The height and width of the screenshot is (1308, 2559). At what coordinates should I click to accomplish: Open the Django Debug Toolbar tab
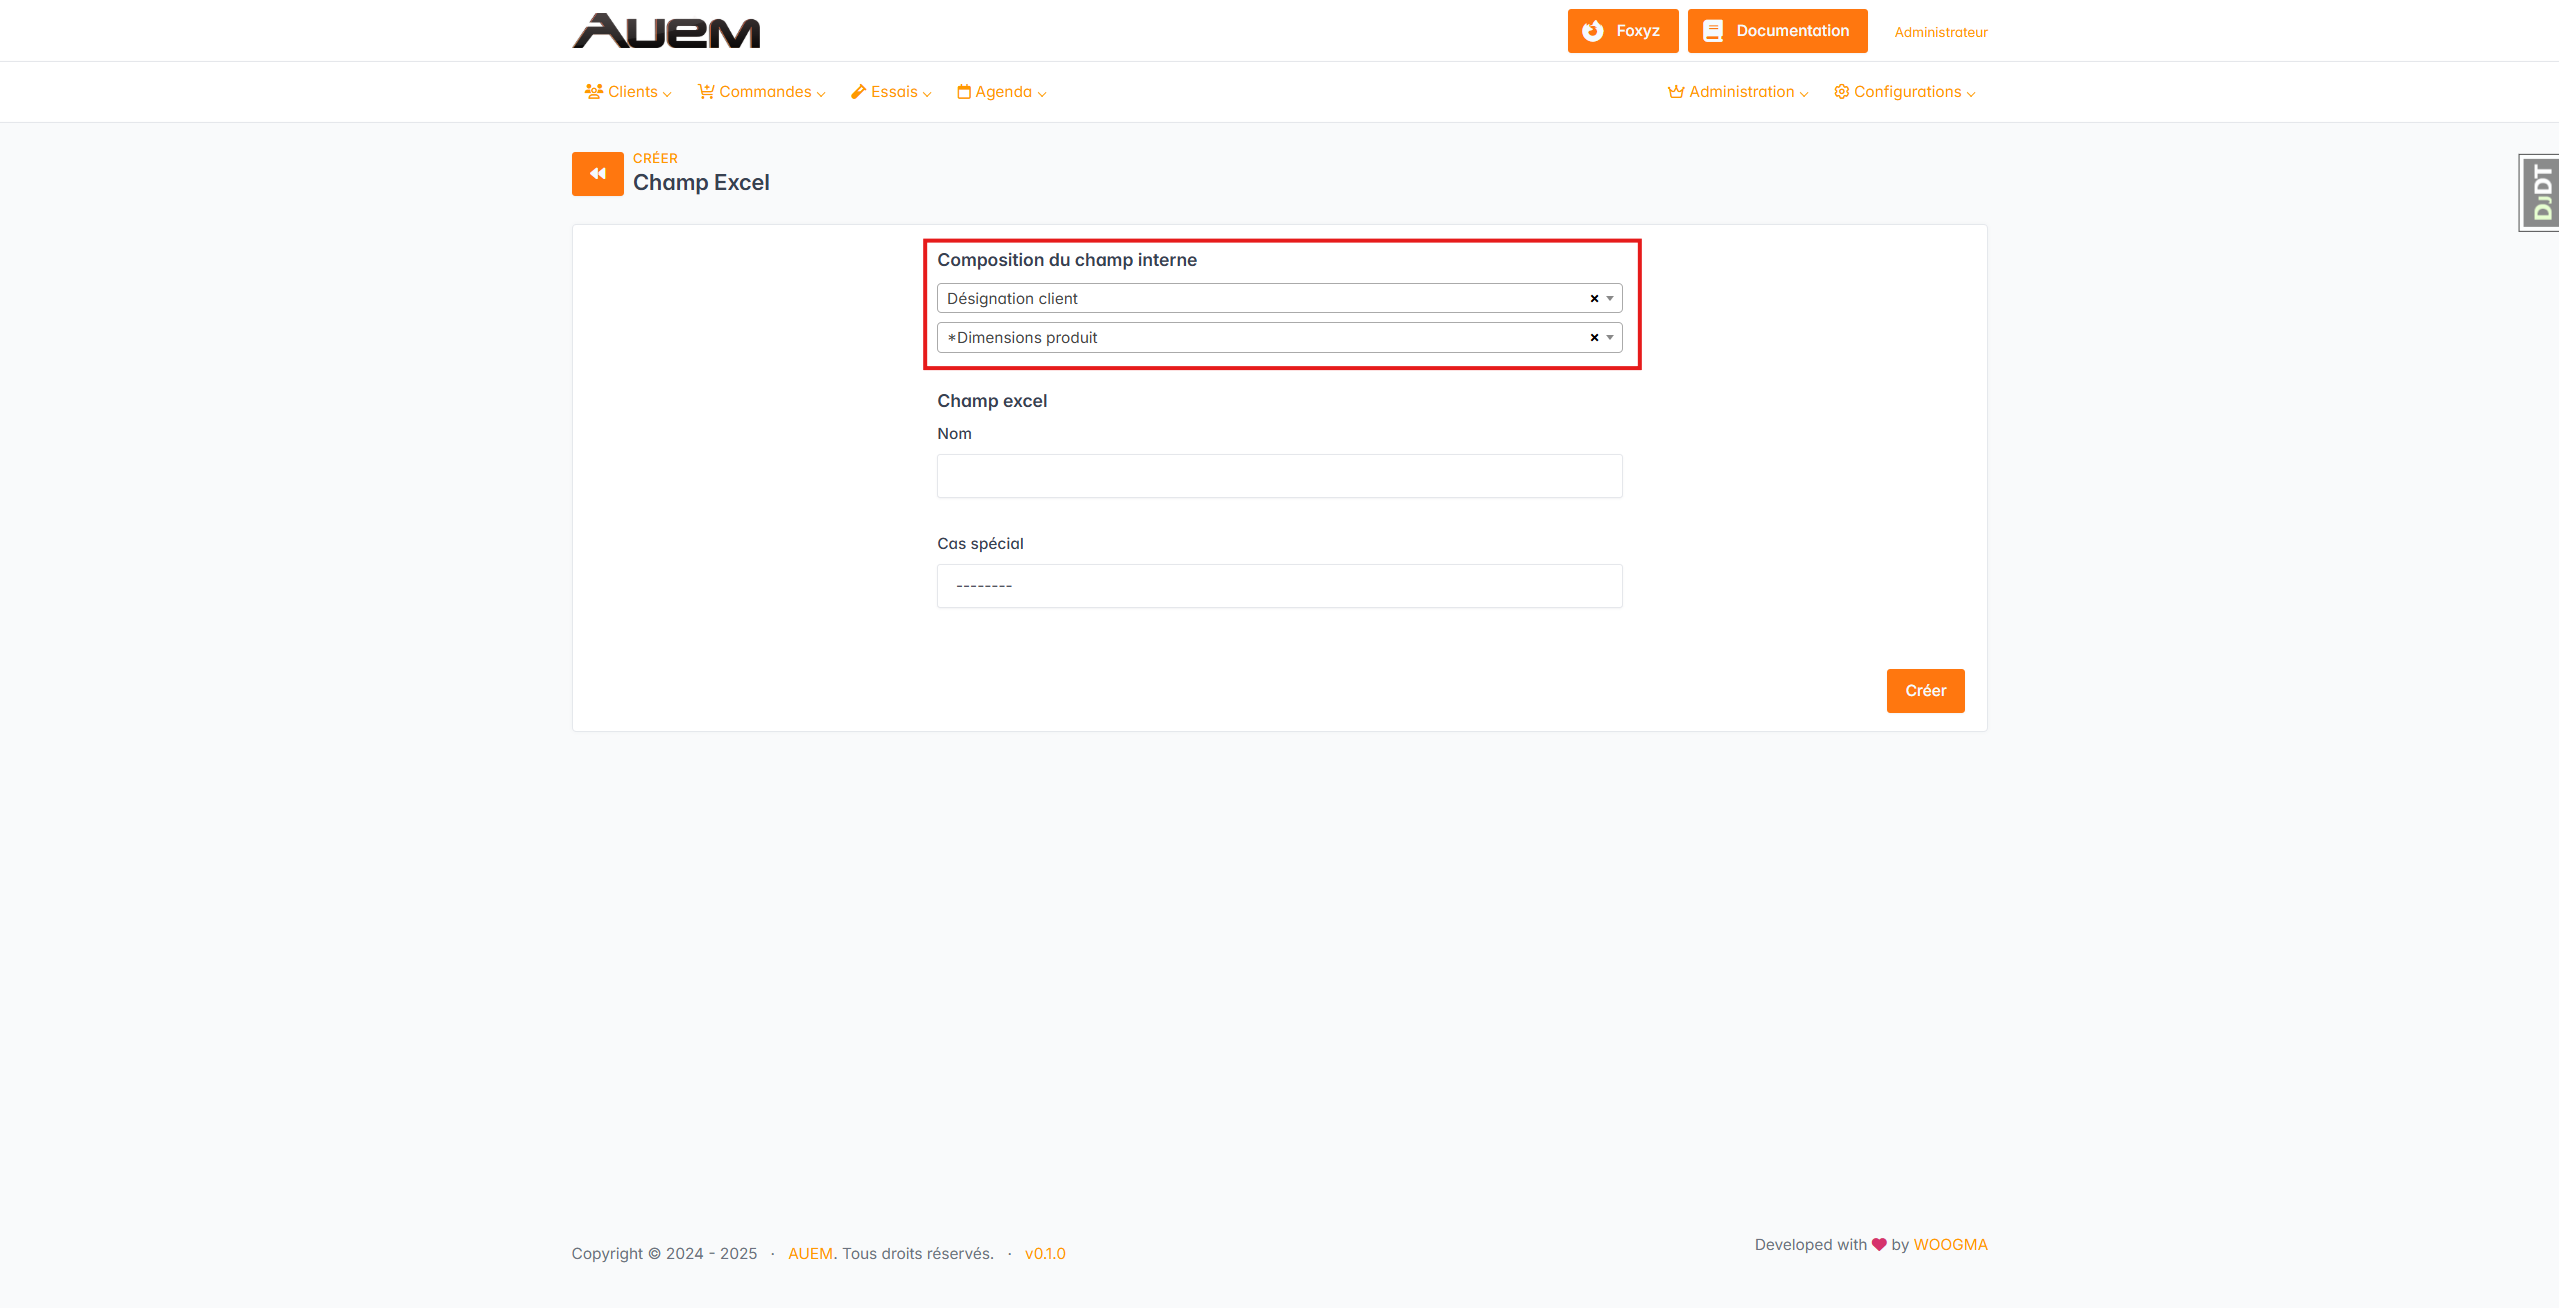pos(2540,193)
